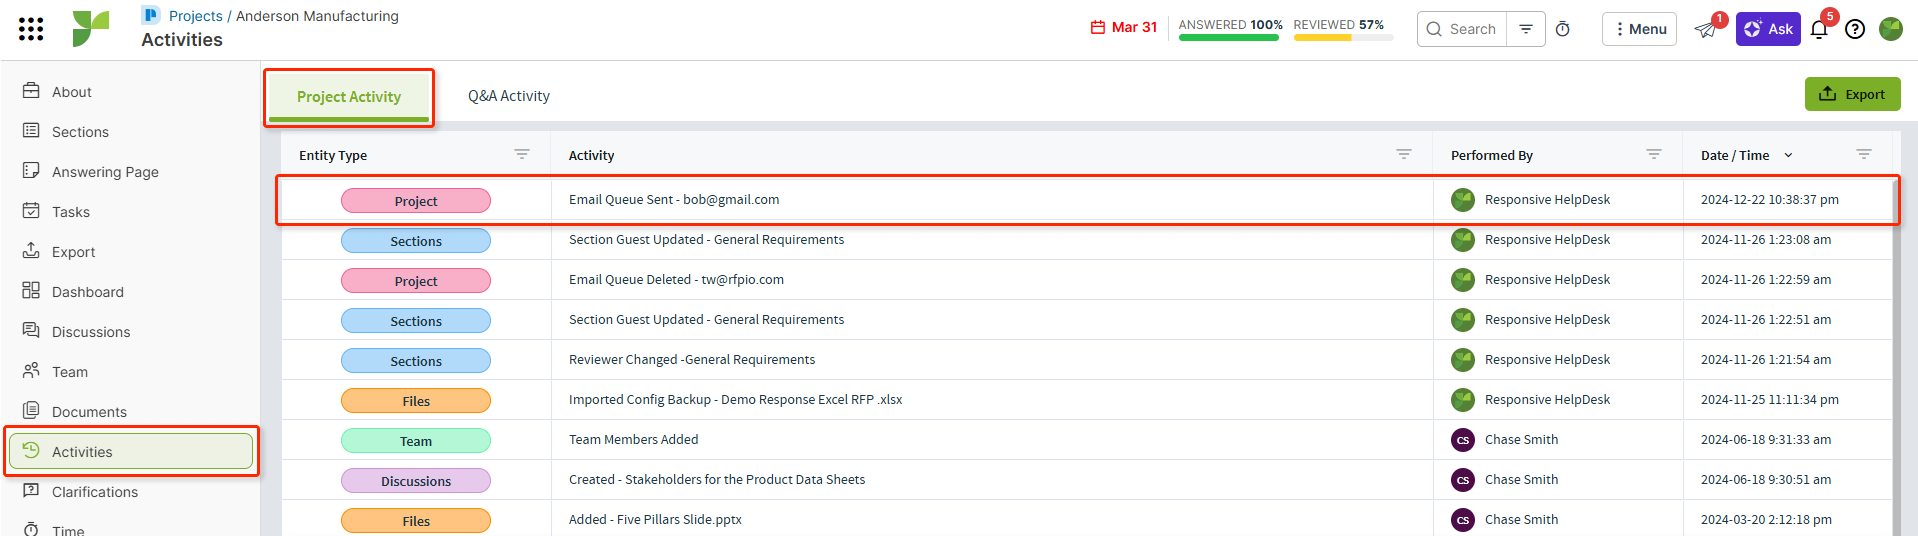Select 'Reviewer Changed -General Requirements' activity

coord(692,360)
